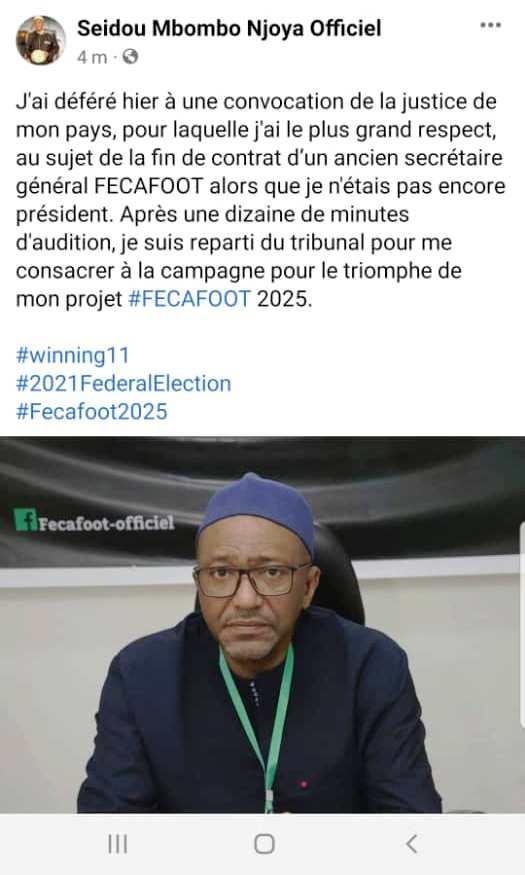The height and width of the screenshot is (875, 525).
Task: Tap the blue cap in the photo
Action: pyautogui.click(x=257, y=512)
